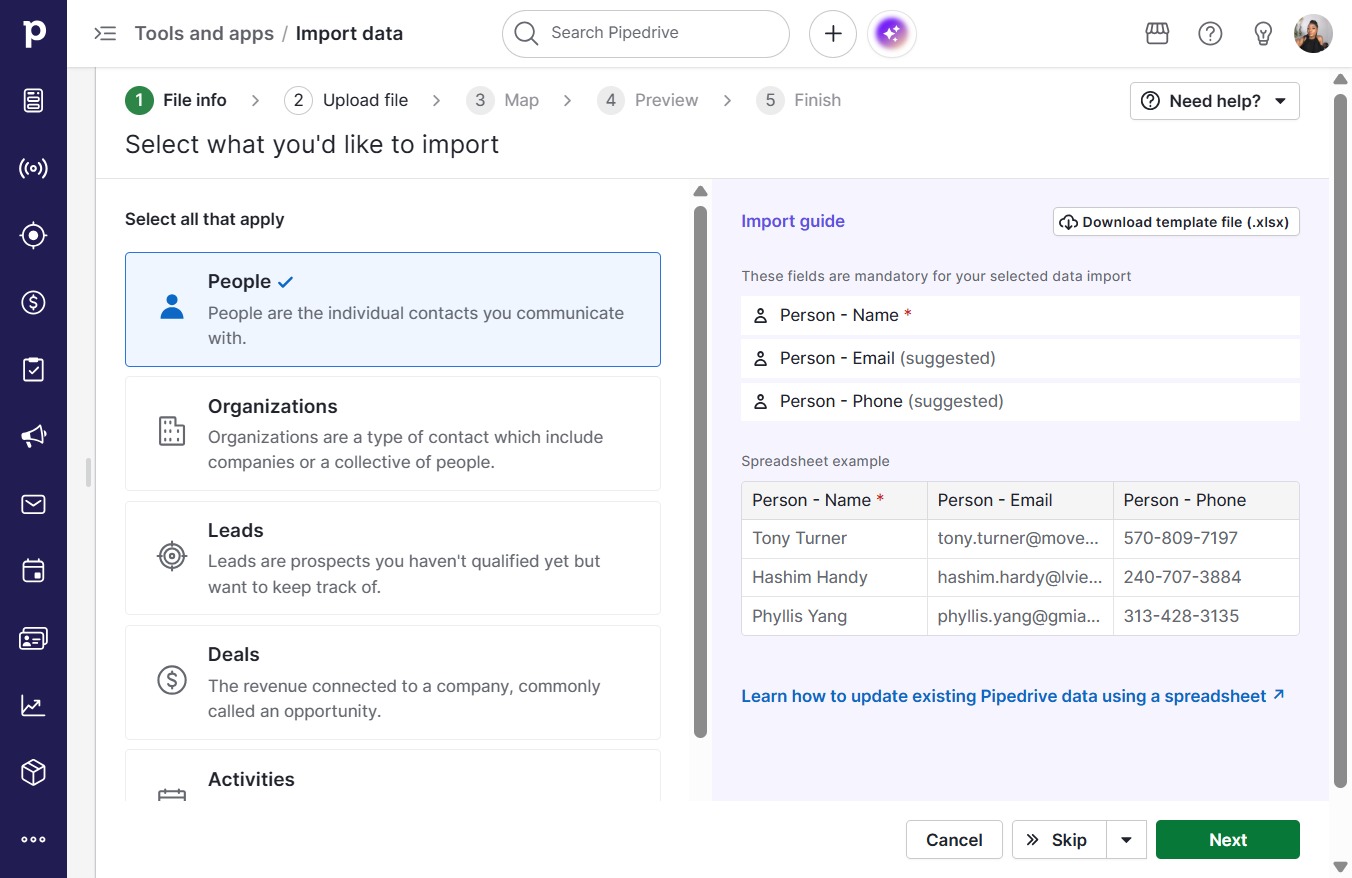This screenshot has width=1352, height=878.
Task: Go to step 1 File info
Action: coord(176,100)
